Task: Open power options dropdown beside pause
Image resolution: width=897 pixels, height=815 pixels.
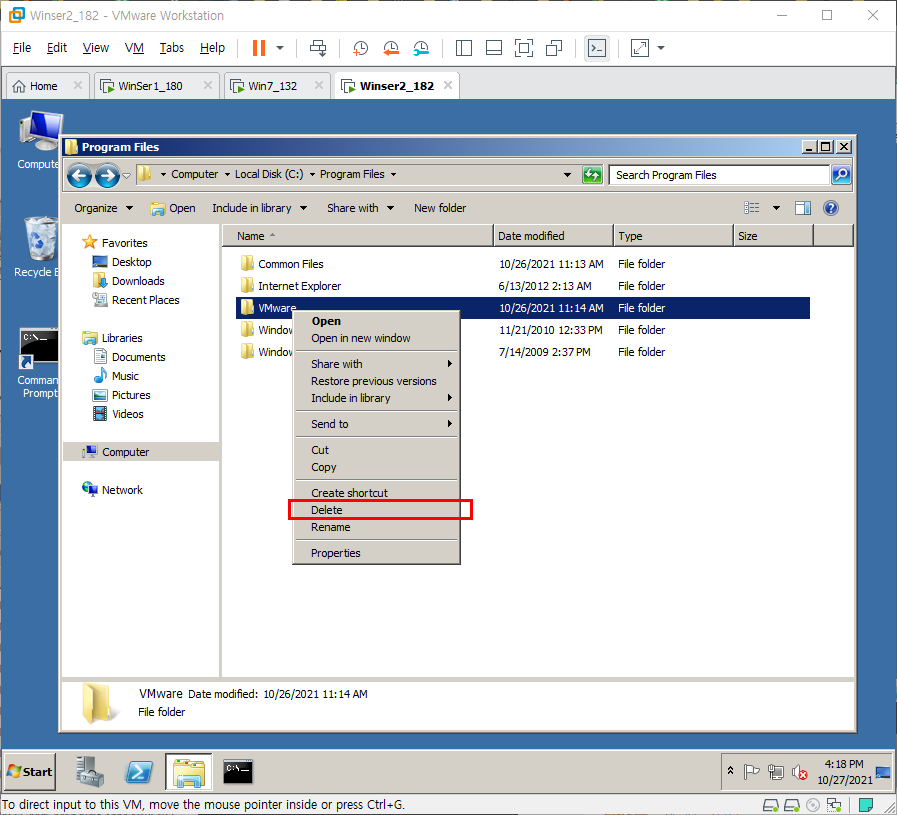Action: coord(280,48)
